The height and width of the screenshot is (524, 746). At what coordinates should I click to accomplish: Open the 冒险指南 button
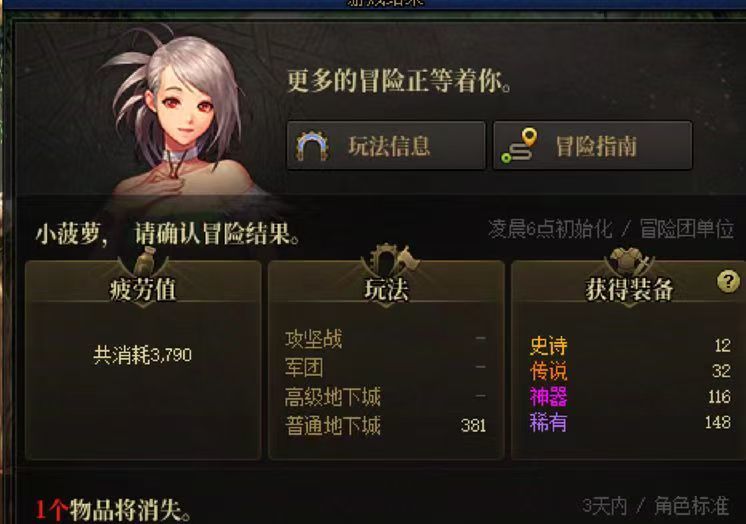[x=593, y=145]
